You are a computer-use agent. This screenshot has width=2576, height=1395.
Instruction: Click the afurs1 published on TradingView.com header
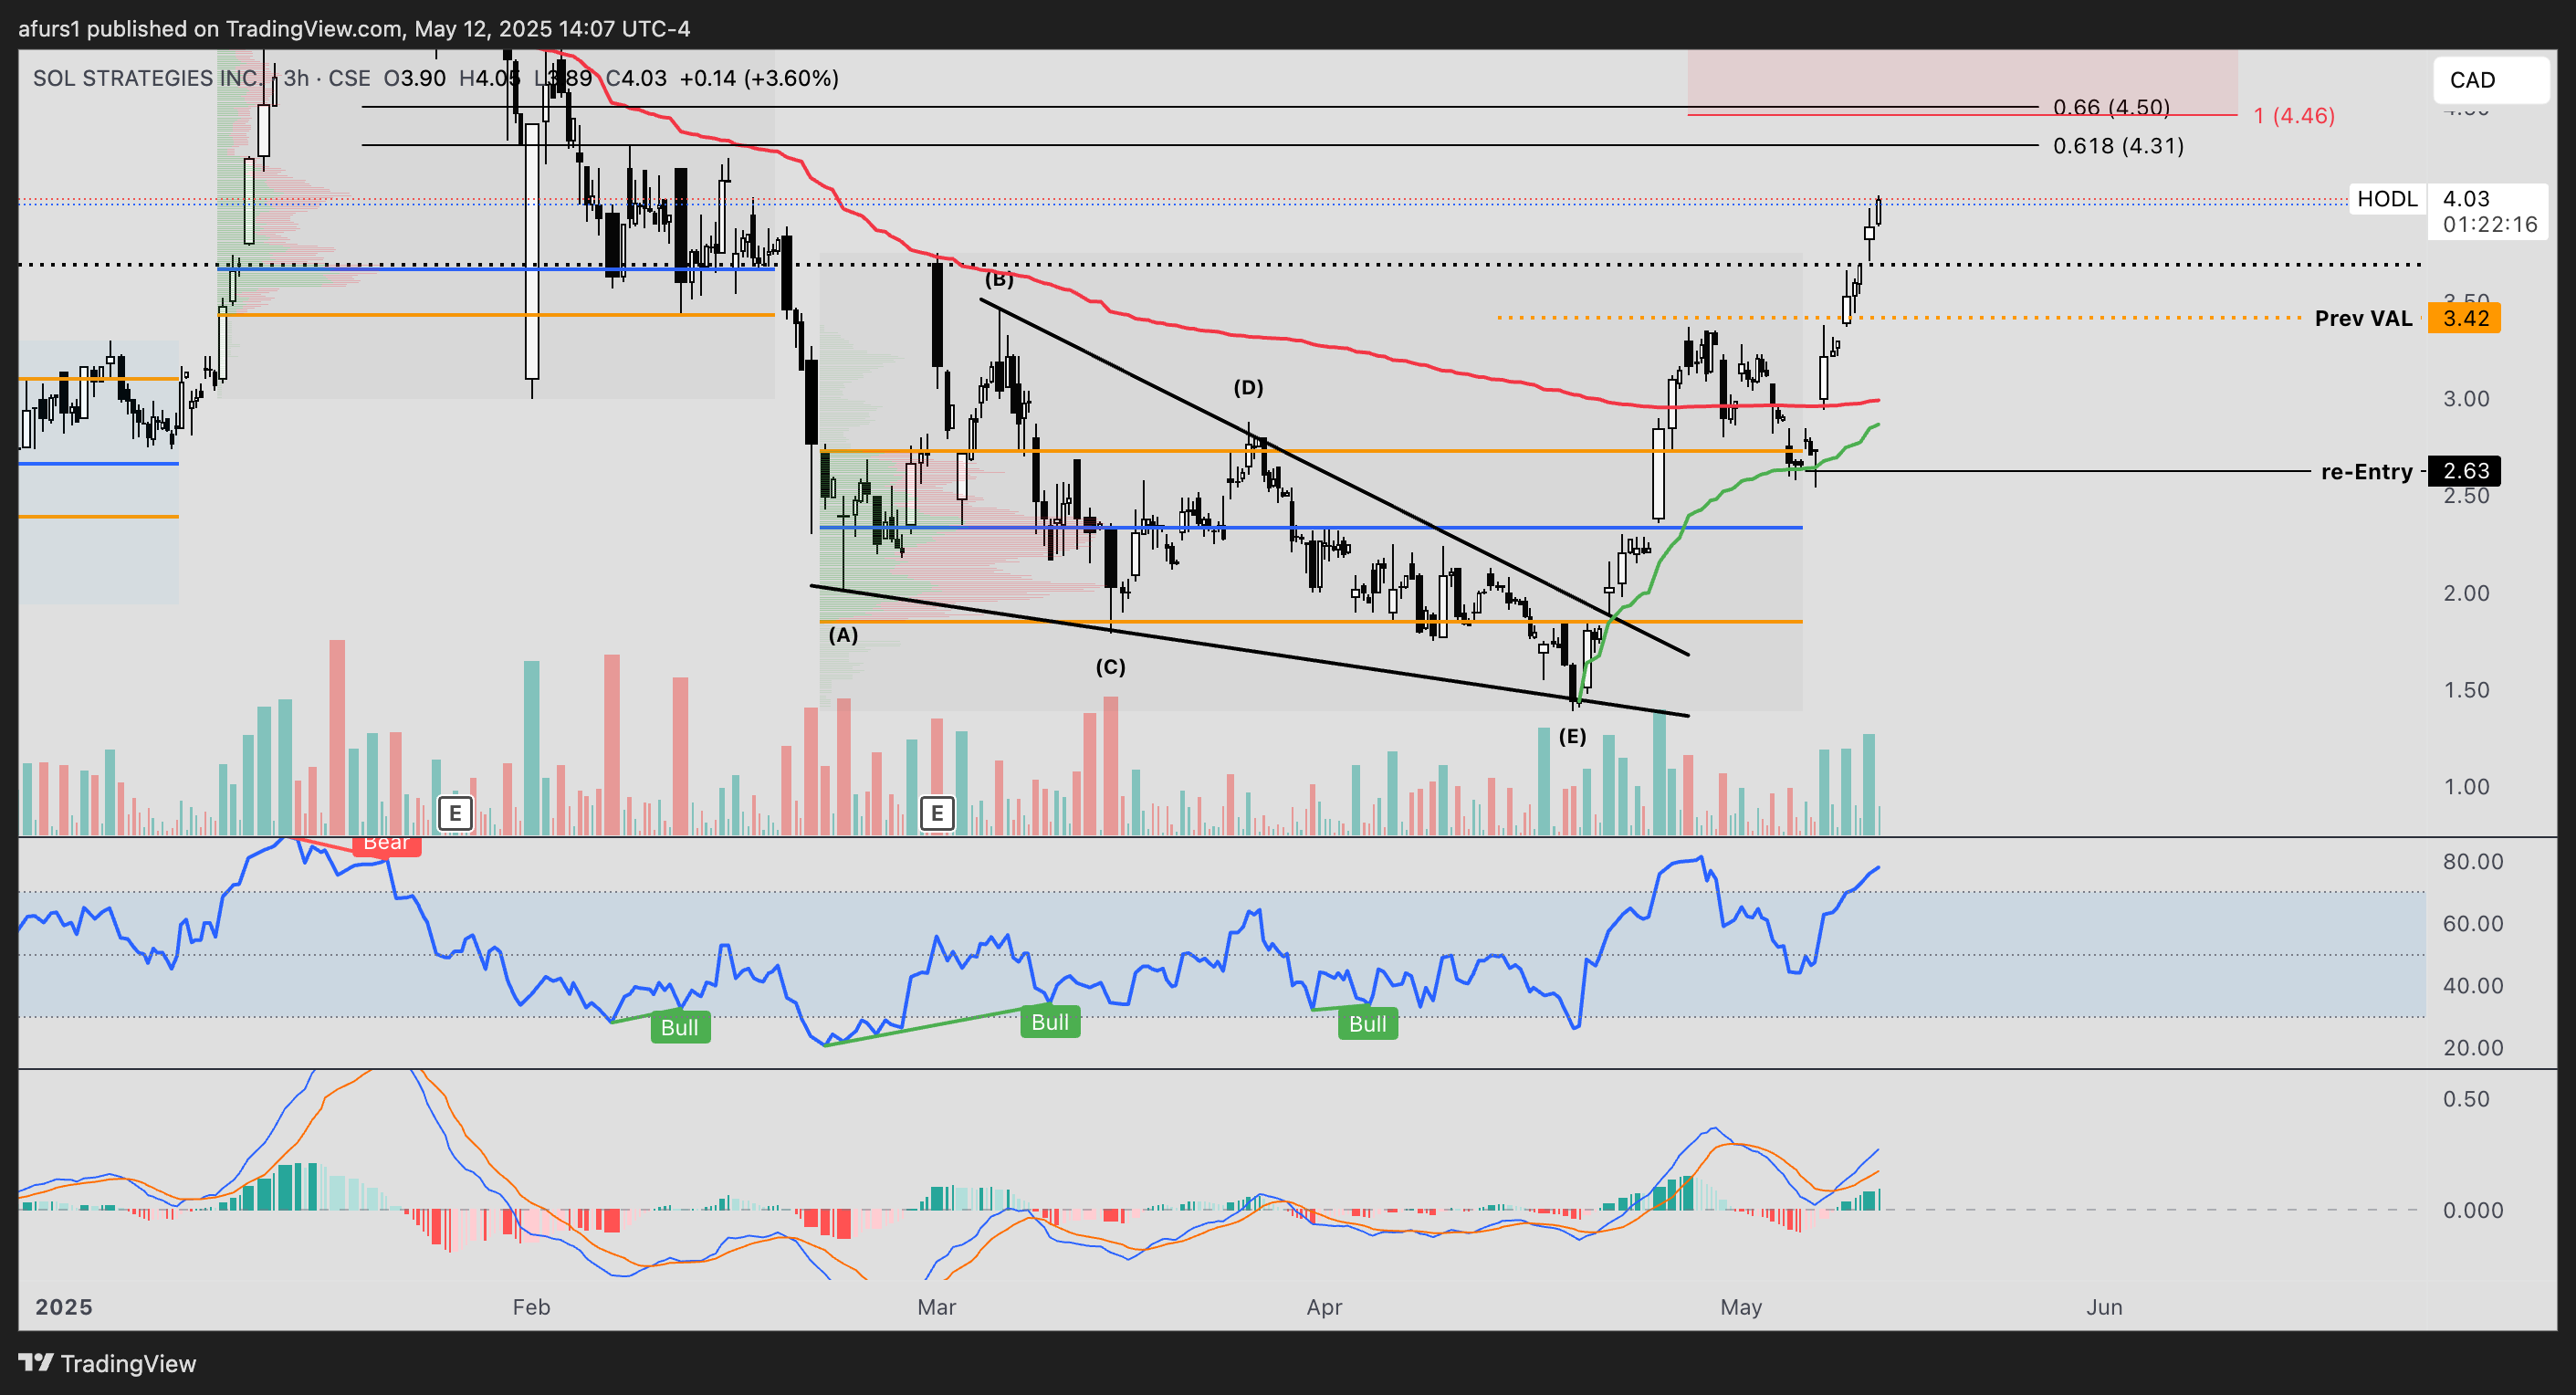coord(354,28)
